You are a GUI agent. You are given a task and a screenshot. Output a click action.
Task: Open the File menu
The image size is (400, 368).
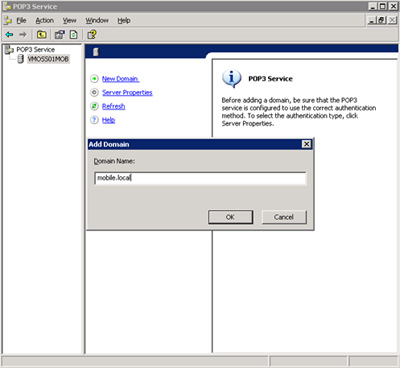click(21, 20)
